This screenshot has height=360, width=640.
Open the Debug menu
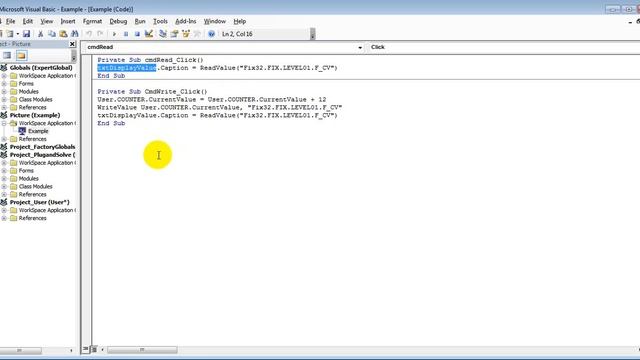(118, 21)
